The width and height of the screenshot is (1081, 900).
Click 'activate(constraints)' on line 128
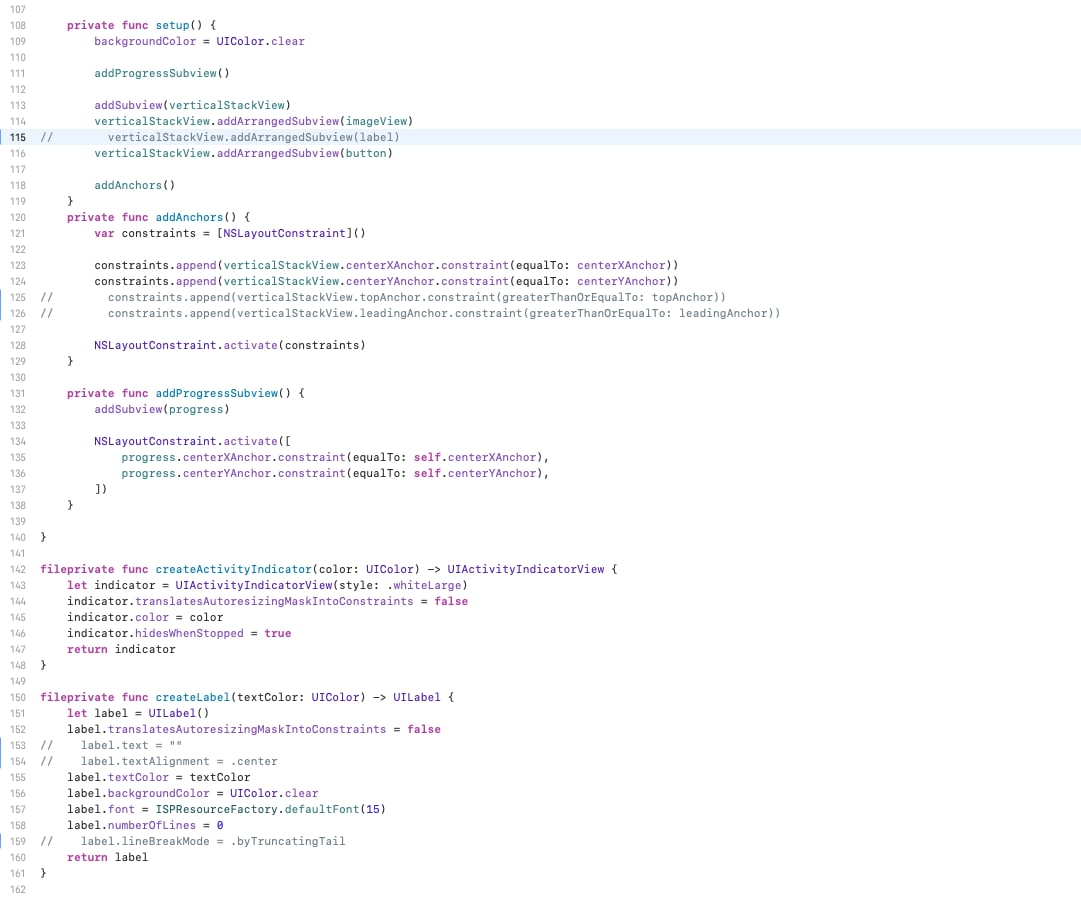pyautogui.click(x=294, y=346)
